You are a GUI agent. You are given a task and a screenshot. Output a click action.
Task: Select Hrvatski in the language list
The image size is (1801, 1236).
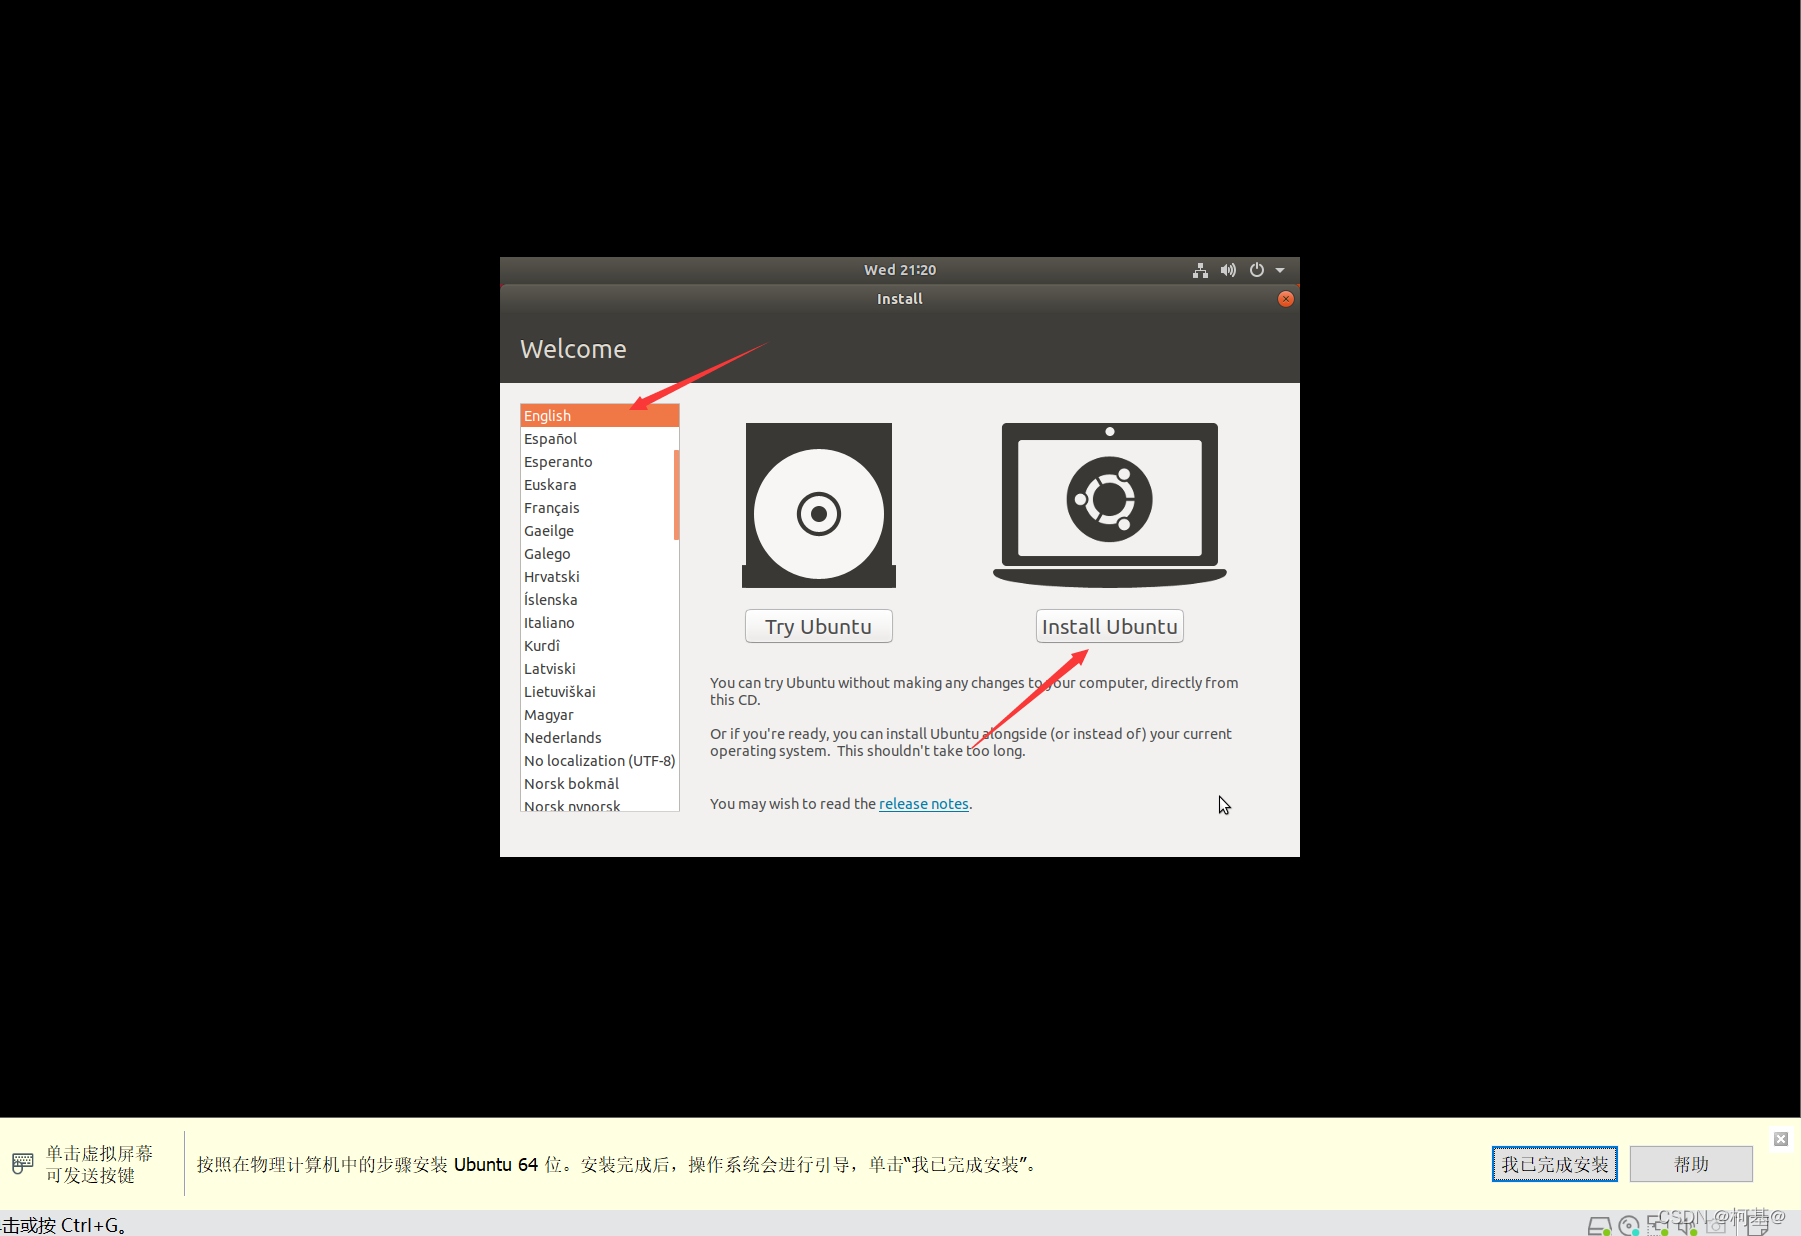coord(599,577)
